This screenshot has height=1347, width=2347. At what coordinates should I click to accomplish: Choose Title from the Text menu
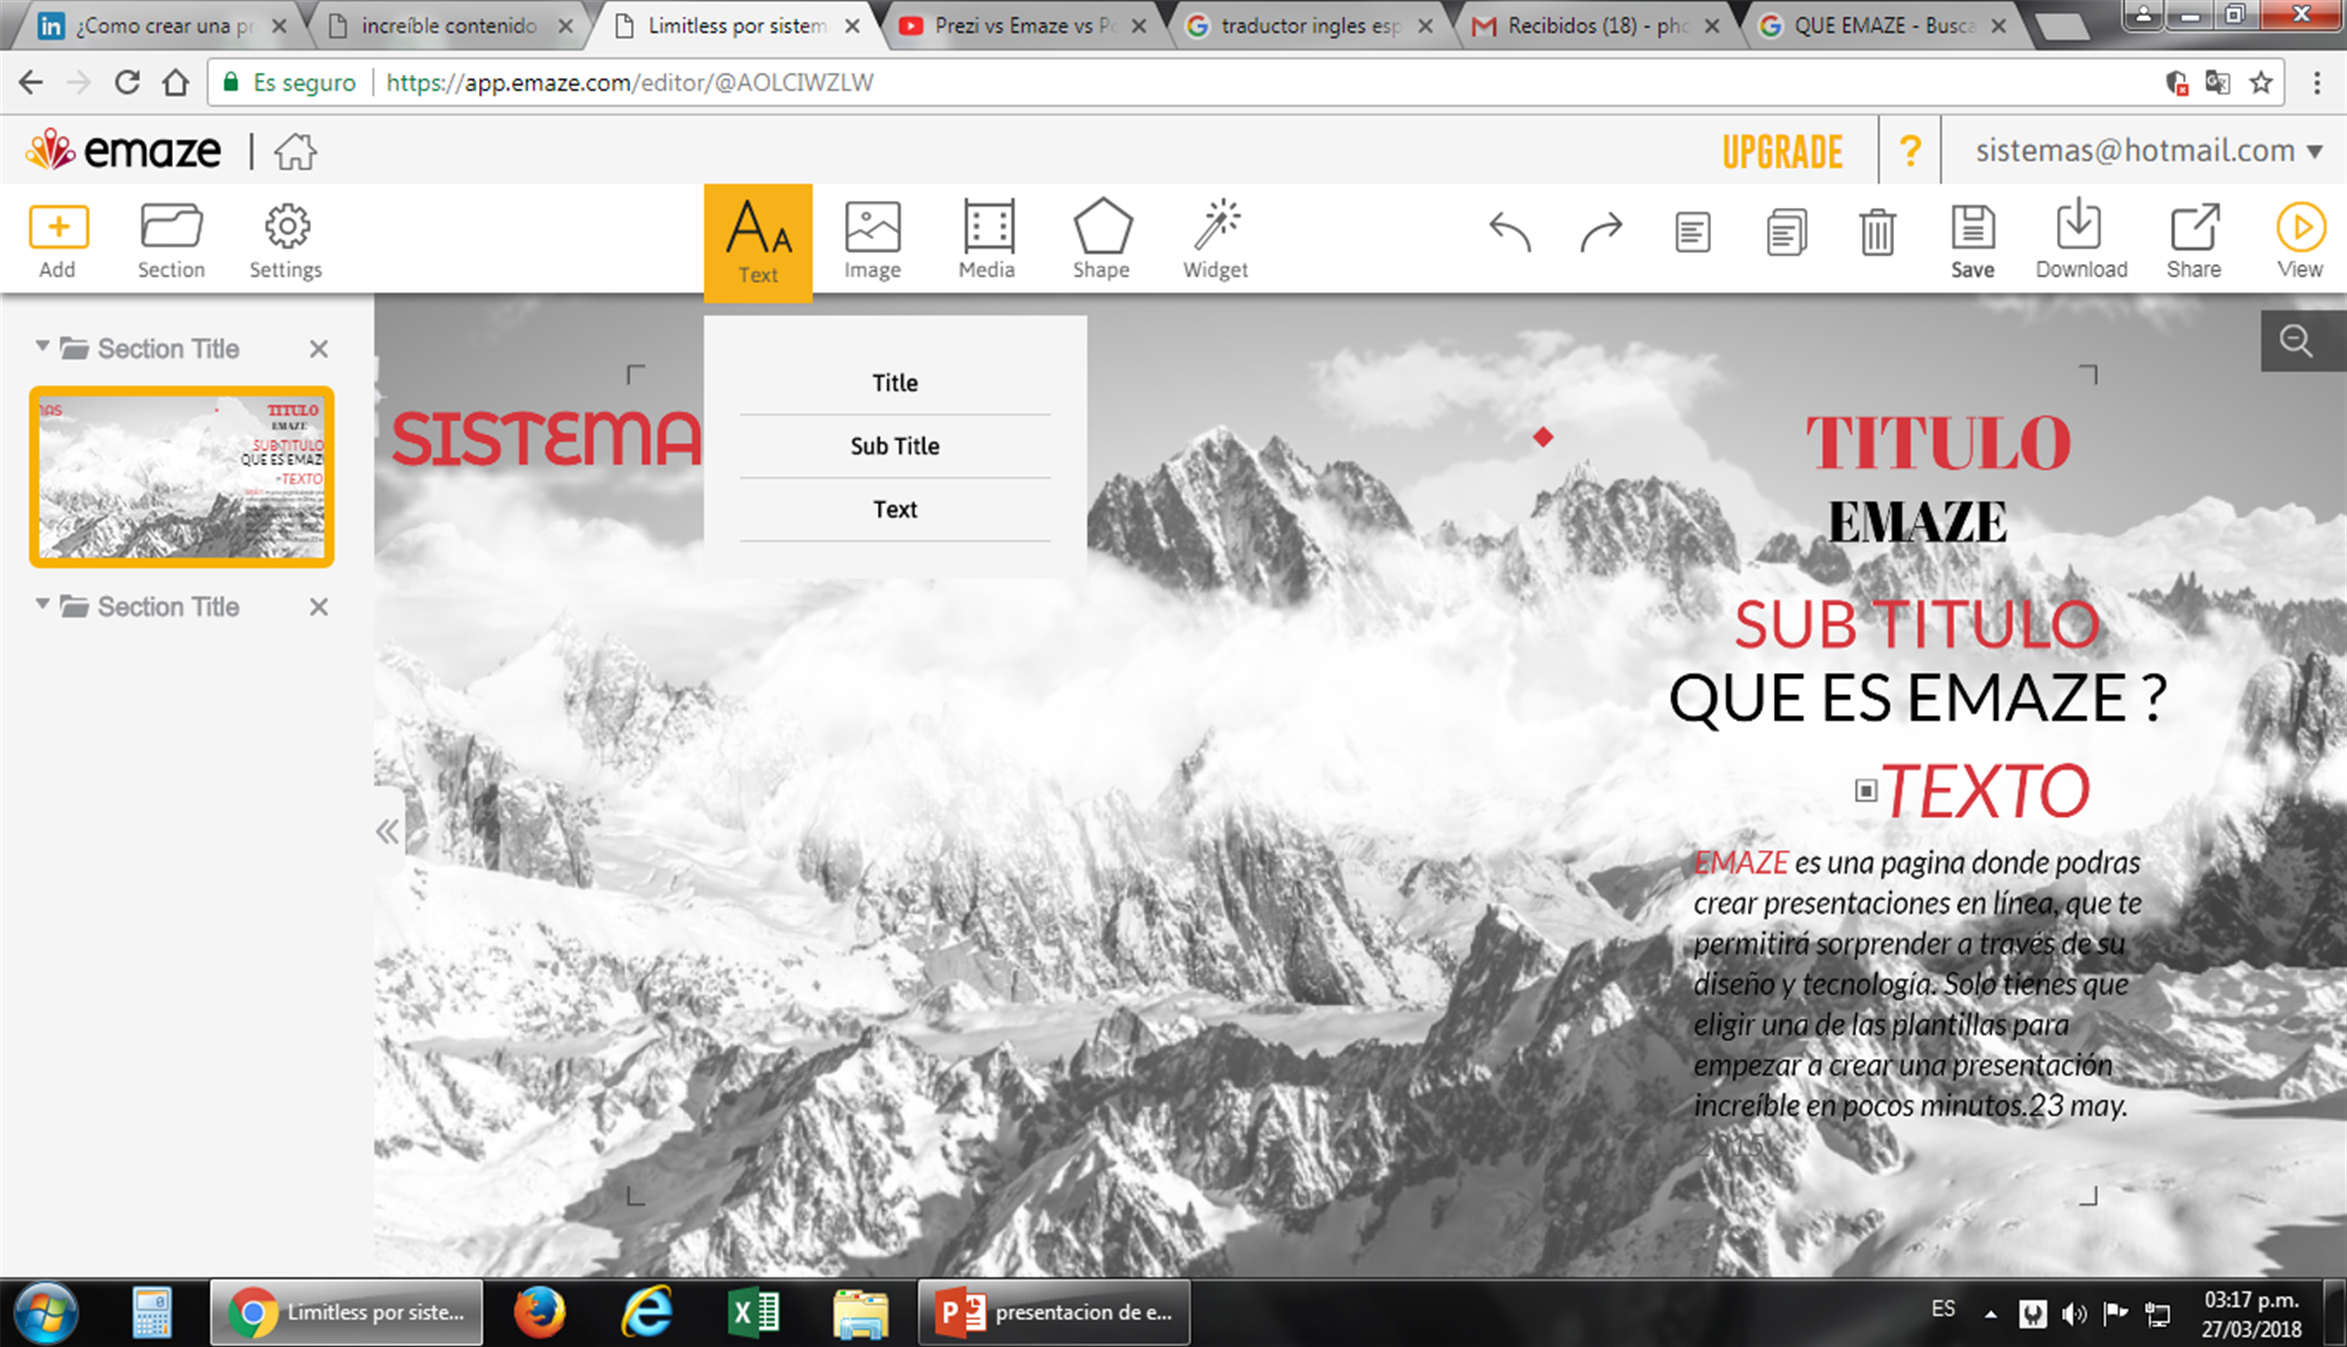[x=895, y=383]
